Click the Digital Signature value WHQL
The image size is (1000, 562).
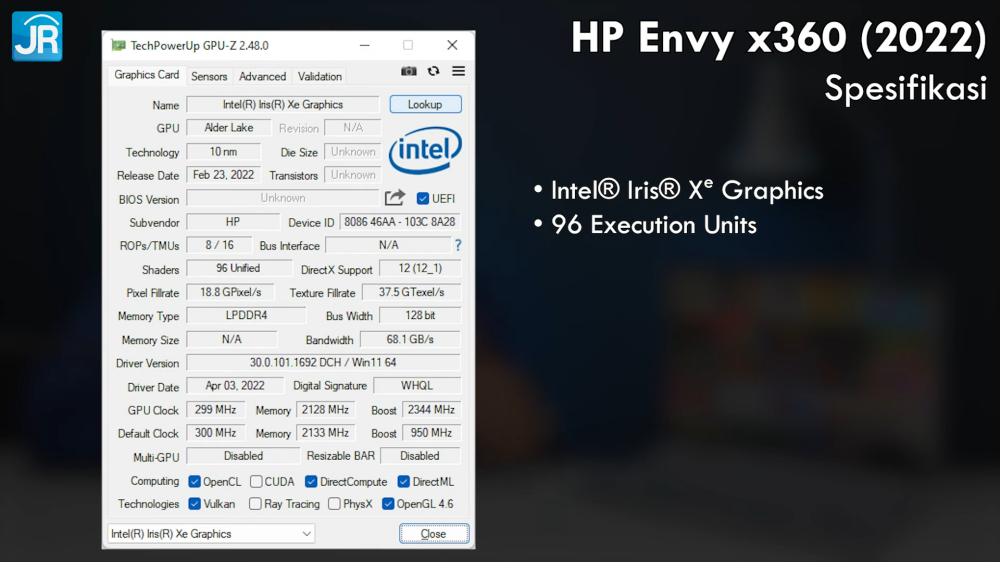point(416,386)
